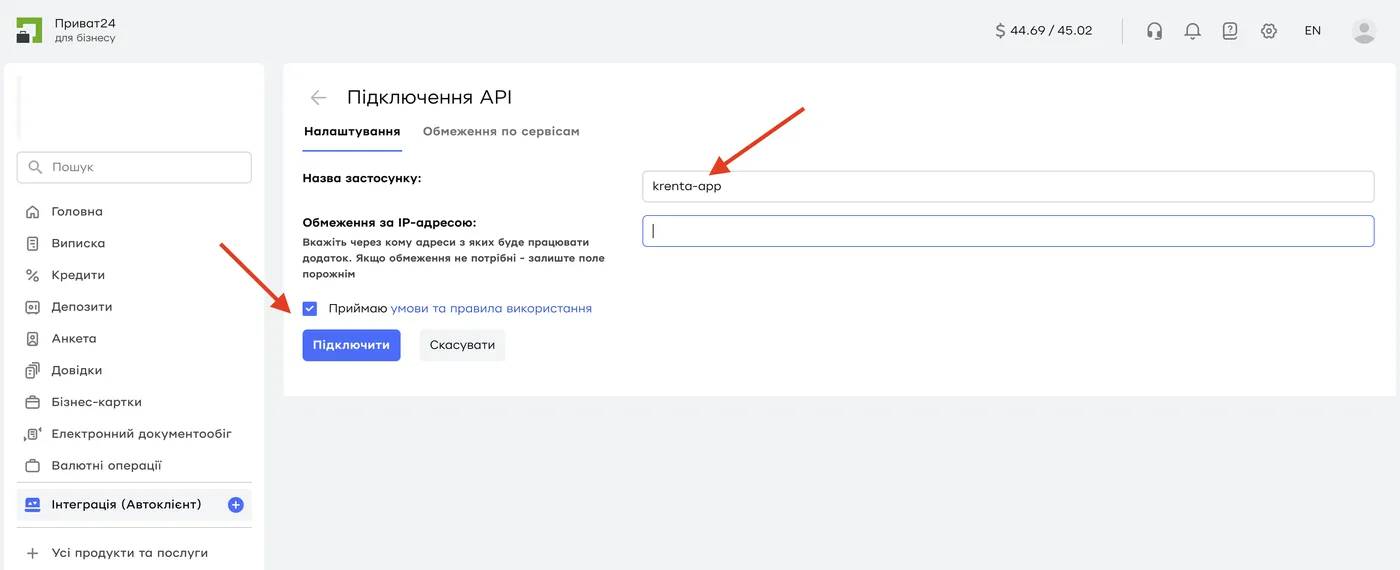Click the Назва застосунку field with krenta-app
Viewport: 1400px width, 570px height.
(x=1008, y=186)
